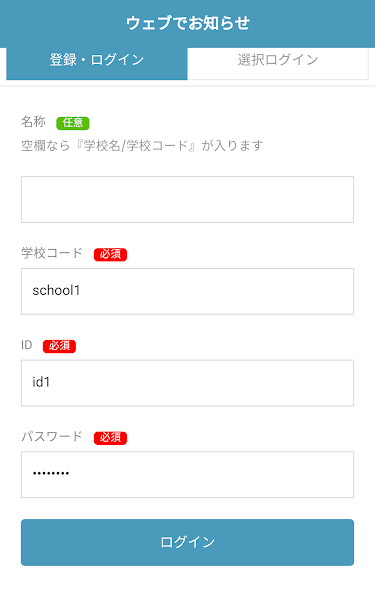375x592 pixels.
Task: Click the ウェブでお知らせ header title
Action: tap(188, 23)
